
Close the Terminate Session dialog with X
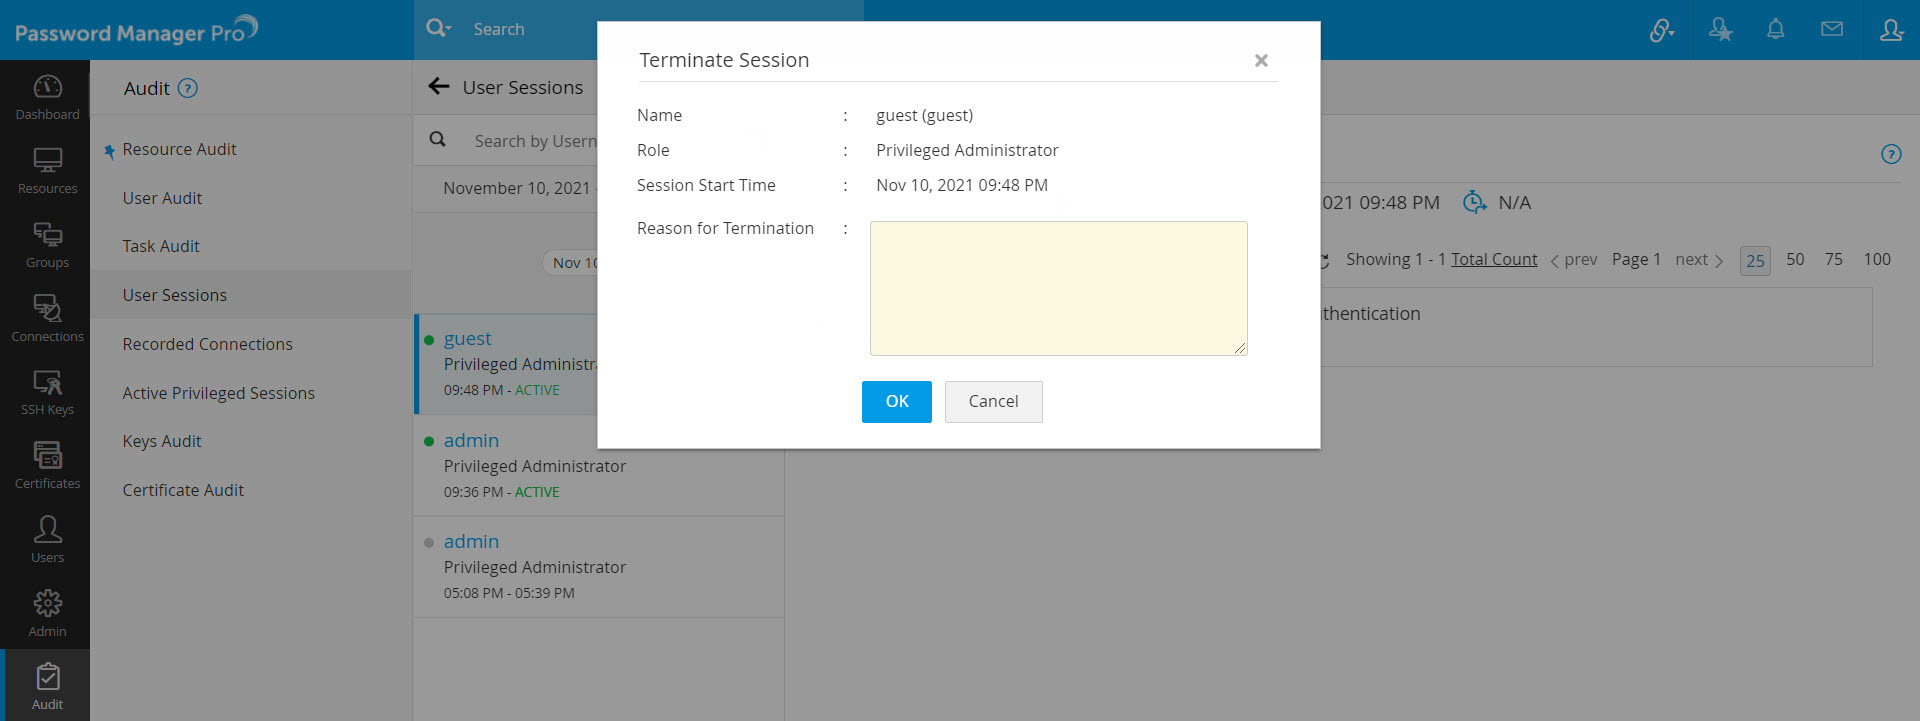1261,61
